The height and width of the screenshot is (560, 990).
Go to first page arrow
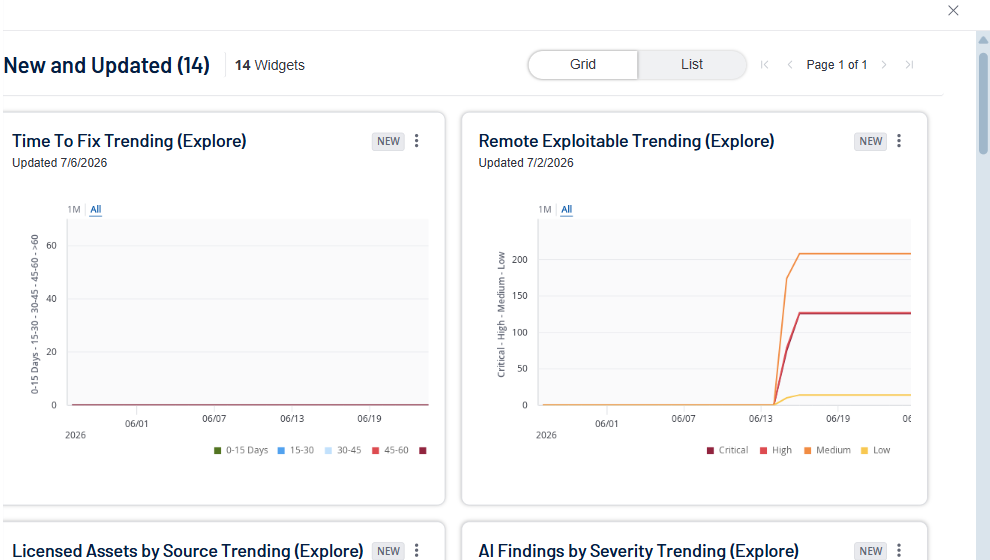765,64
